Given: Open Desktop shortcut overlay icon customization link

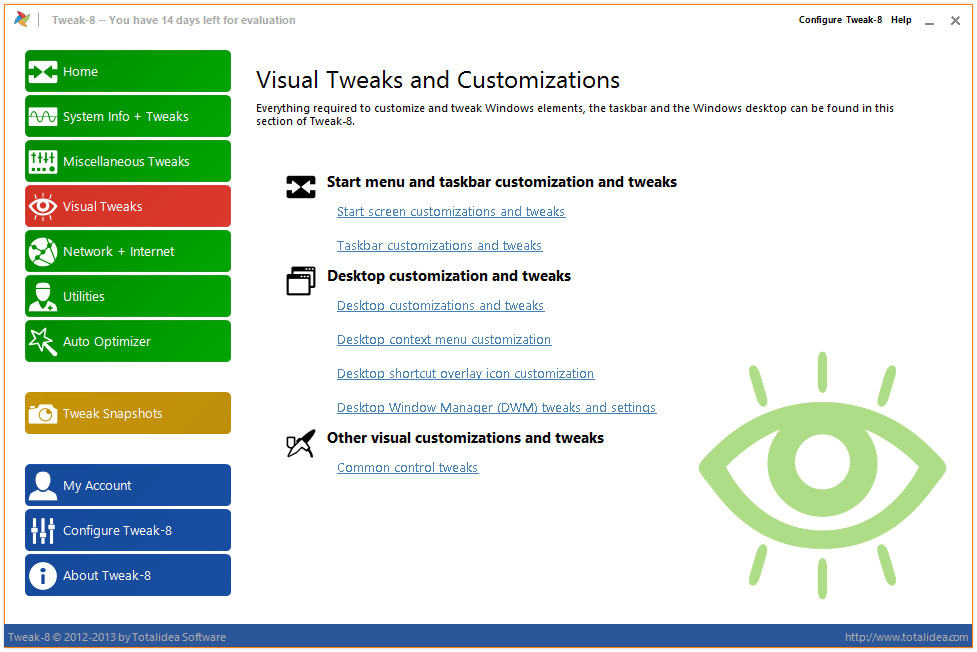Looking at the screenshot, I should pos(465,373).
